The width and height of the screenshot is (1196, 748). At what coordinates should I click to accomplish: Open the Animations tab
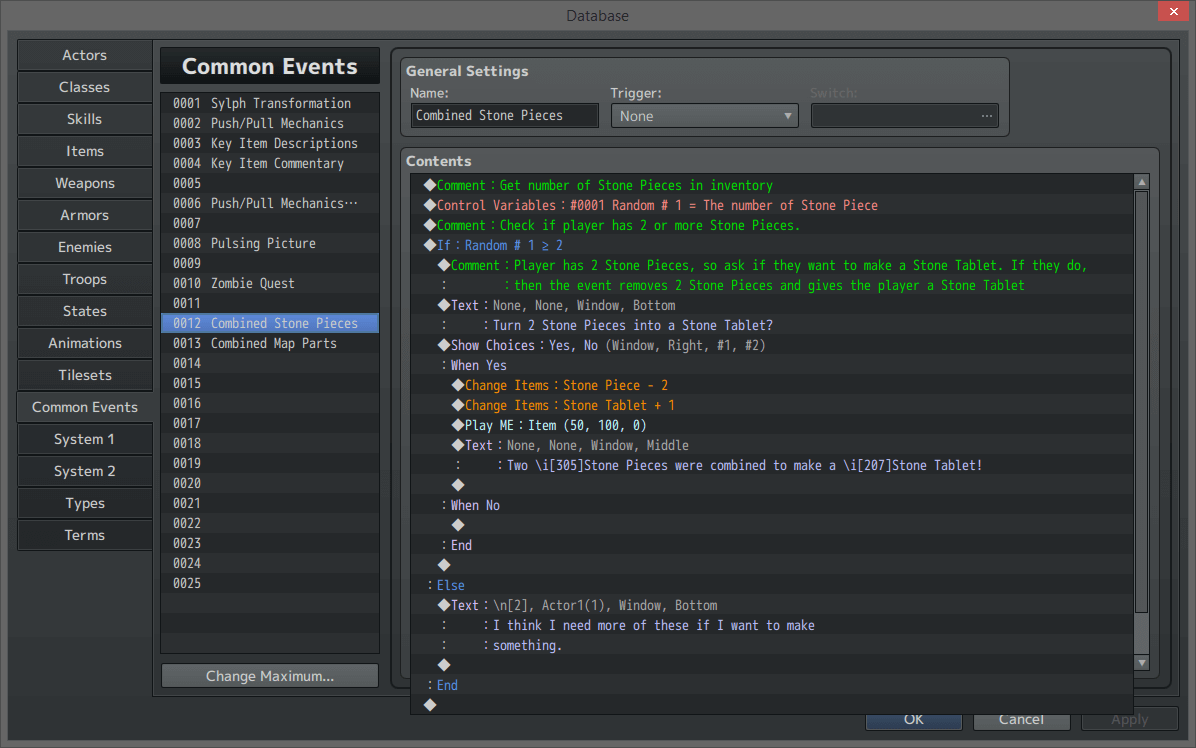point(85,343)
